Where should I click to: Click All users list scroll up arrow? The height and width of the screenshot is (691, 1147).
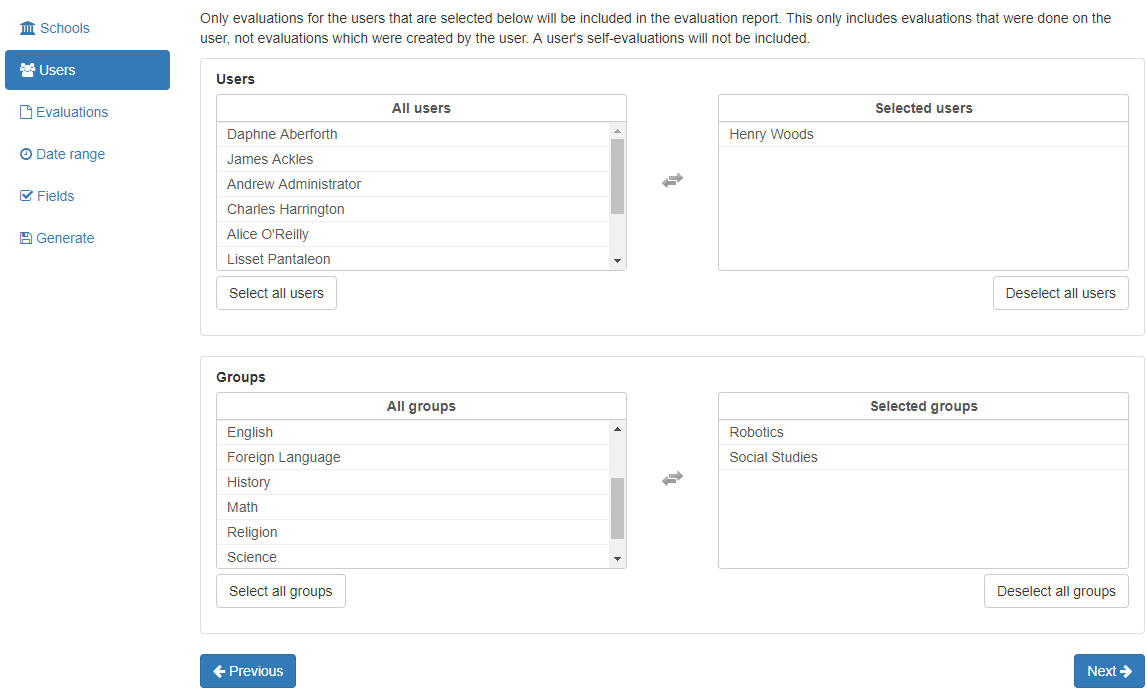pyautogui.click(x=617, y=131)
